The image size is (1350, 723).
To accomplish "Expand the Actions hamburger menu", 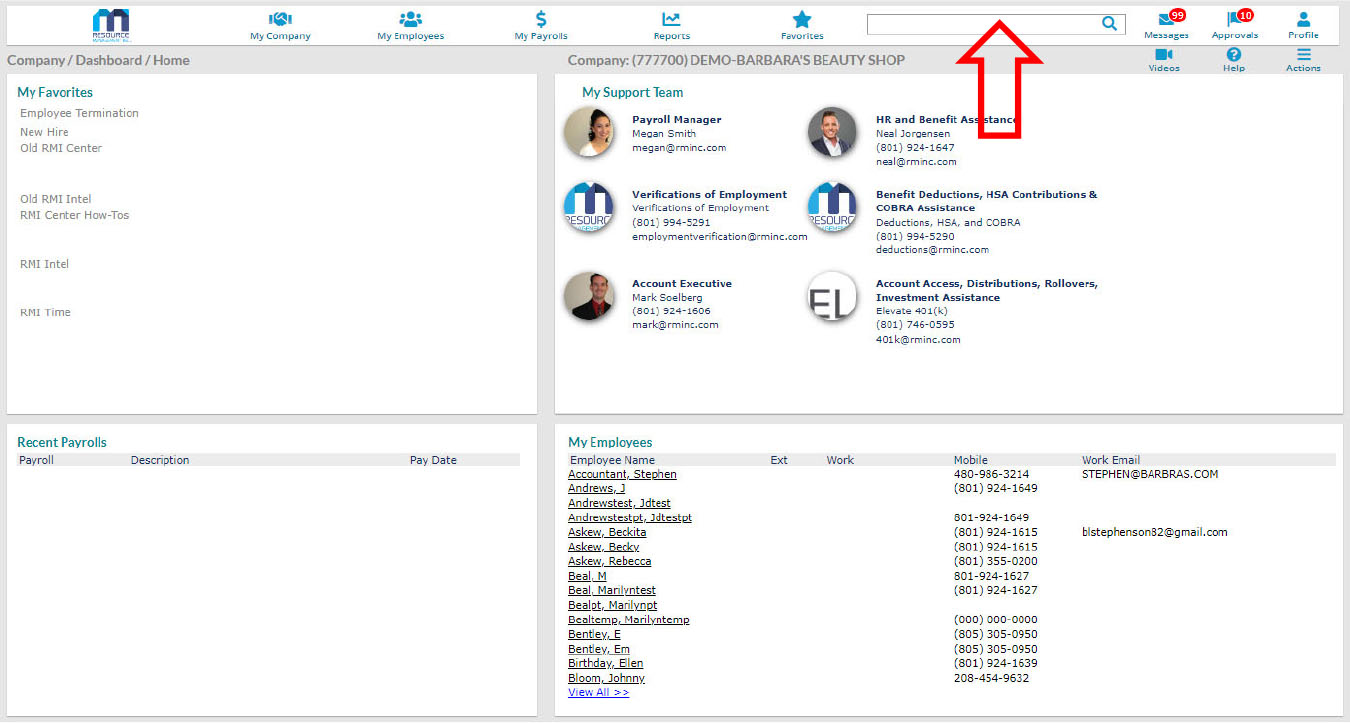I will [1303, 55].
